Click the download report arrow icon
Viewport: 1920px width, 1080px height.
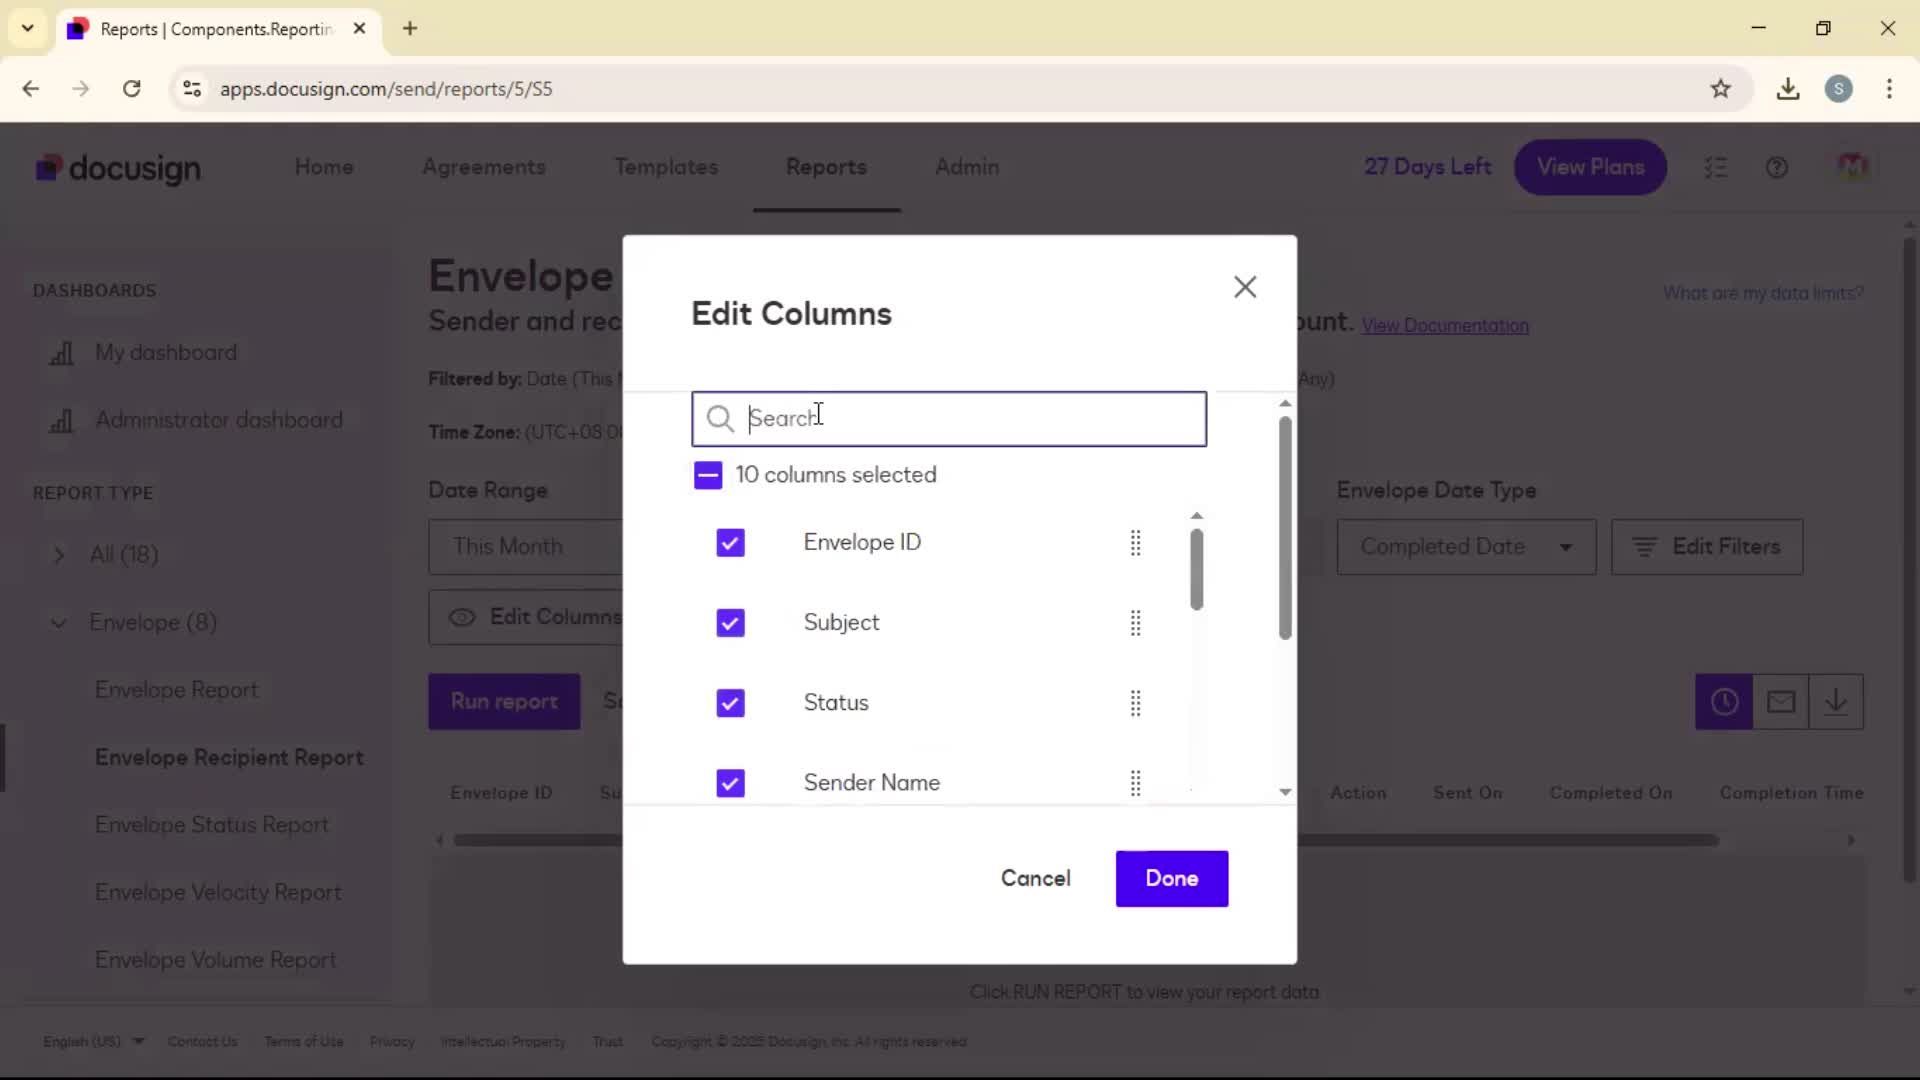[1835, 701]
